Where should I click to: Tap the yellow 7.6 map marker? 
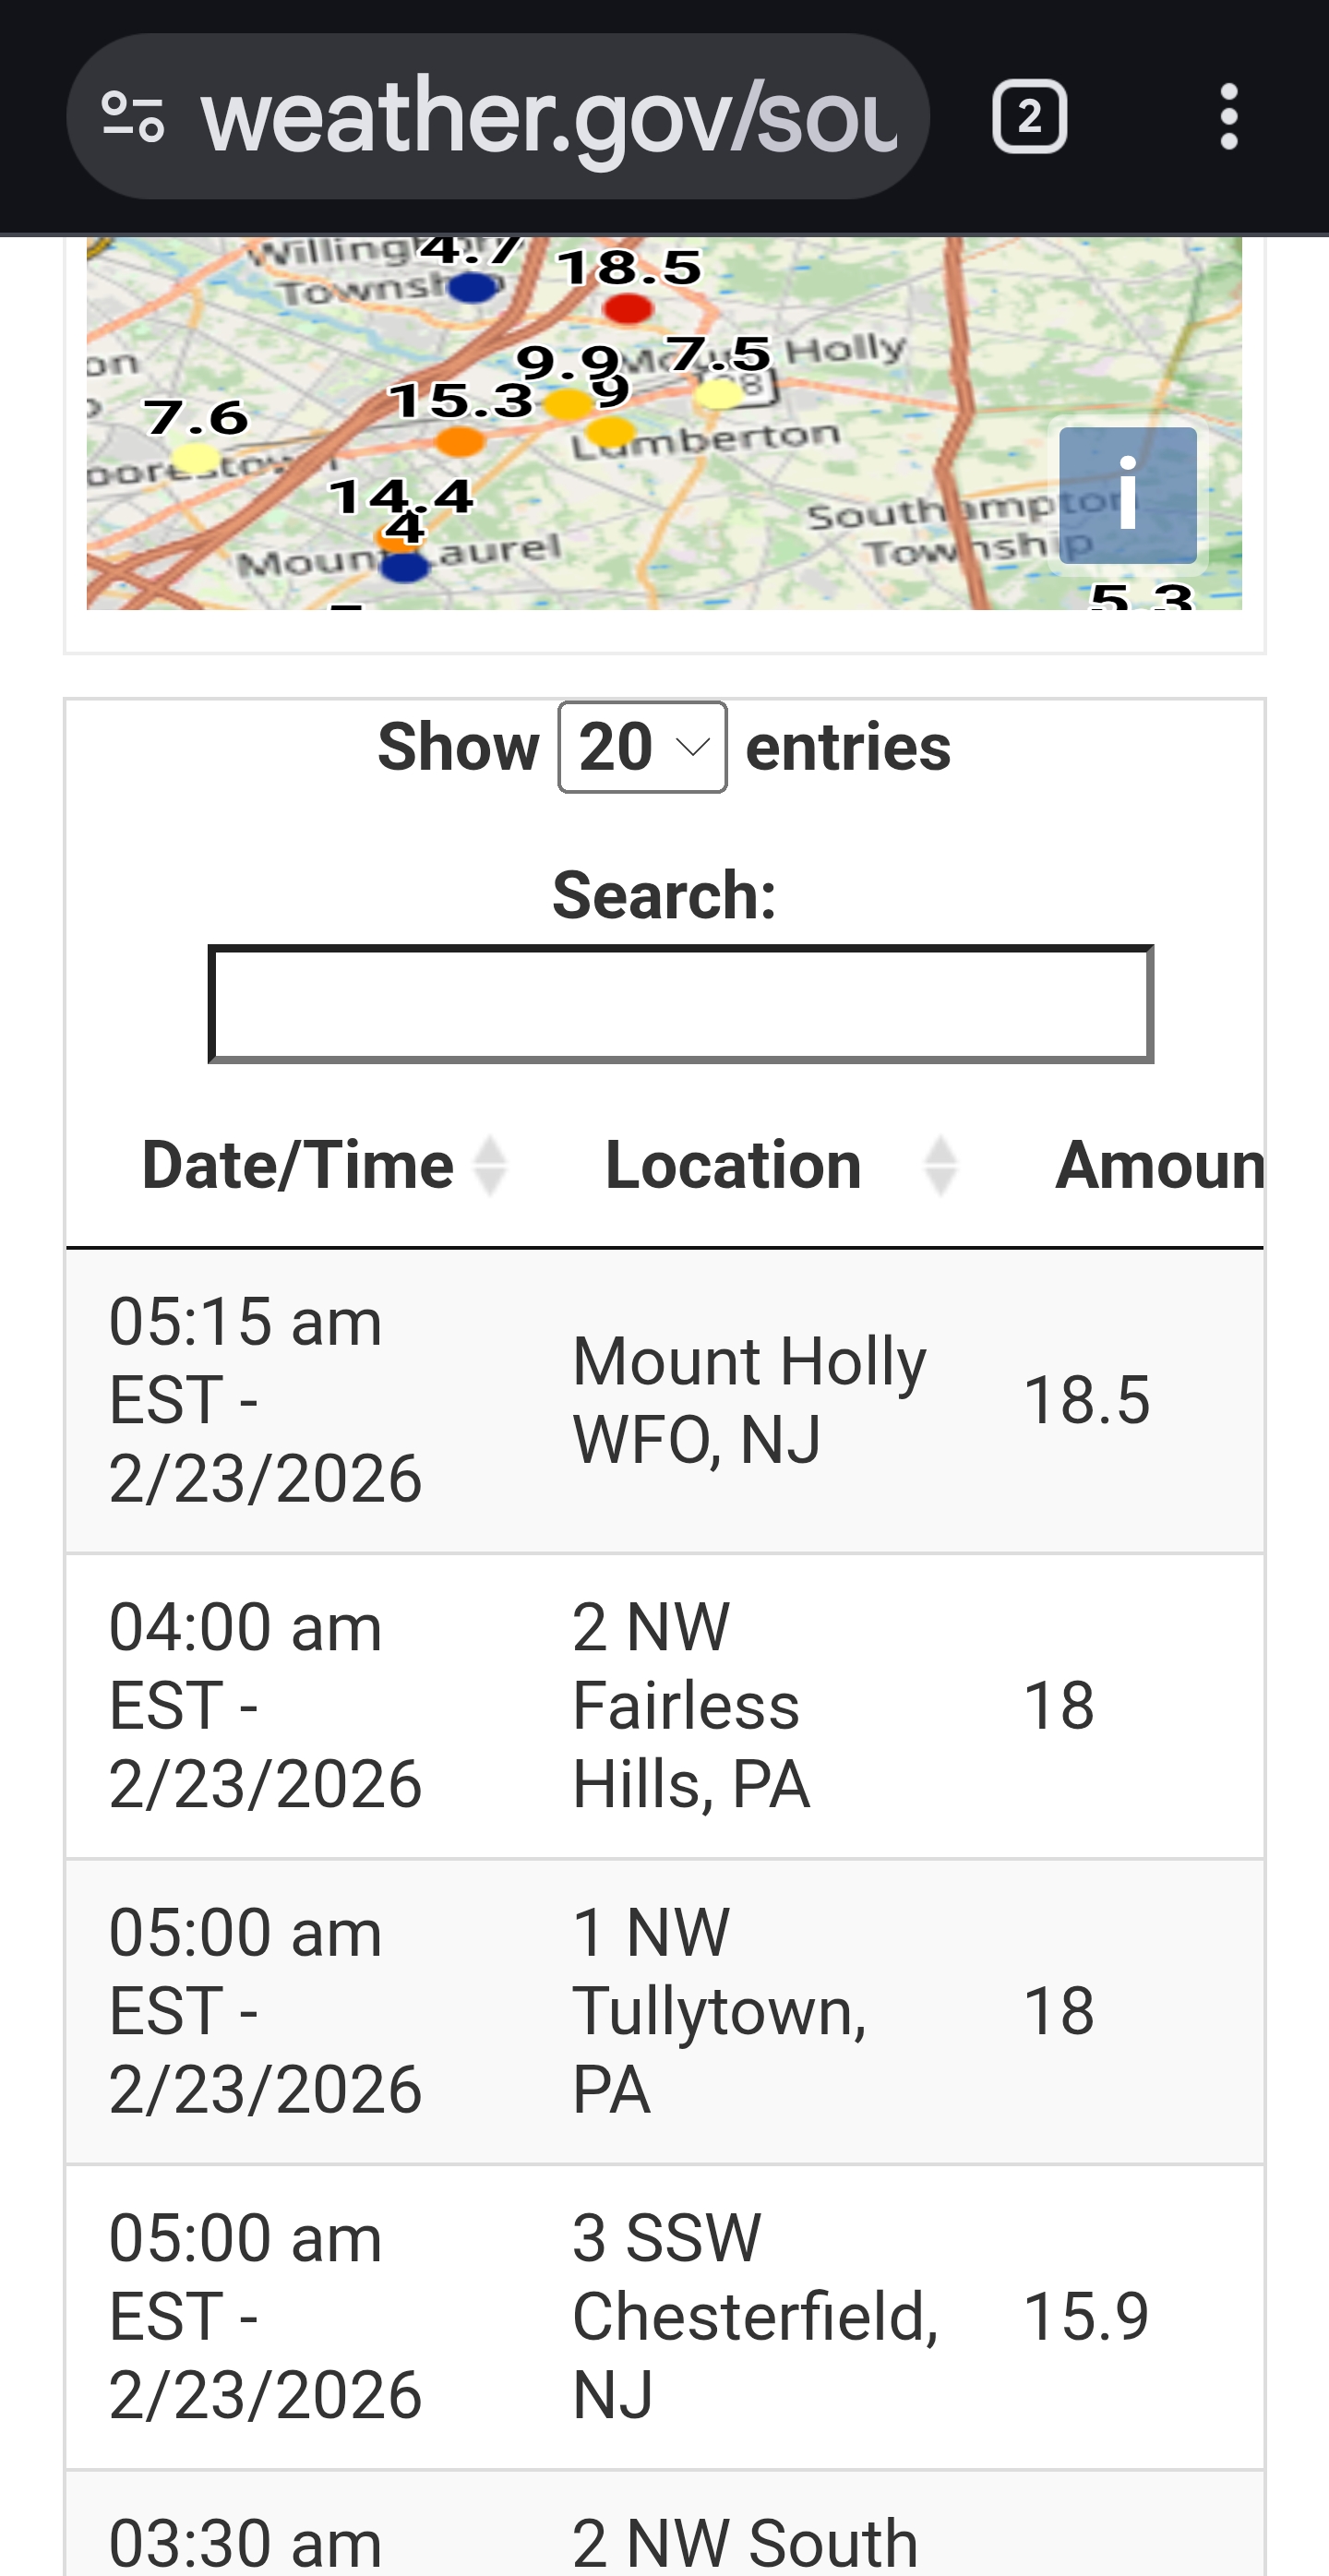coord(195,457)
